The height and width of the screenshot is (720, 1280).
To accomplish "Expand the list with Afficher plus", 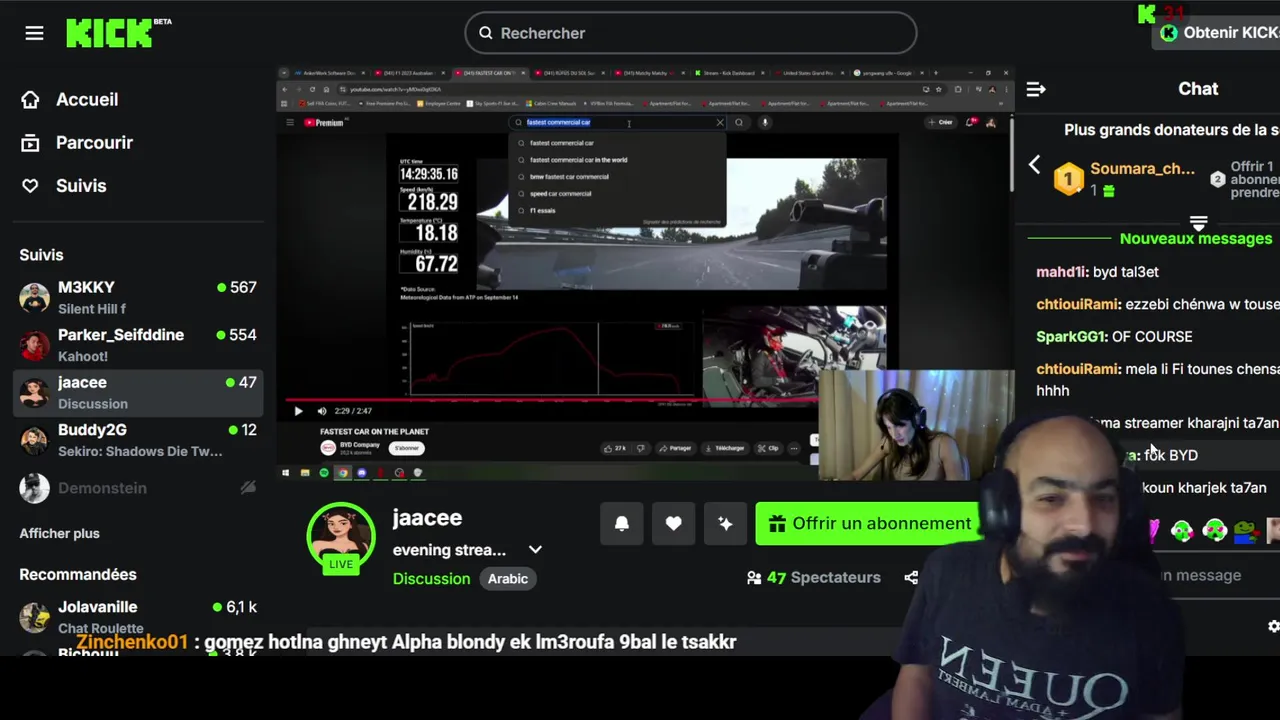I will [x=59, y=533].
